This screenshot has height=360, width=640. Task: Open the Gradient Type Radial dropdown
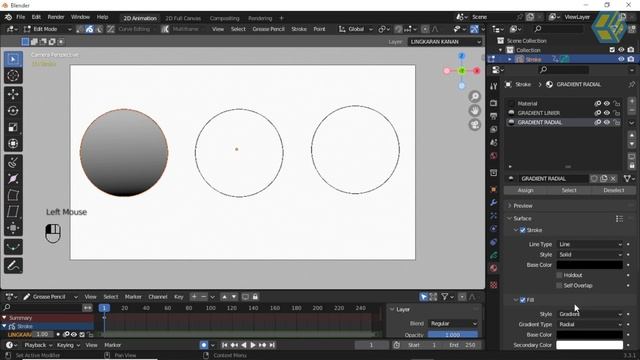tap(590, 324)
